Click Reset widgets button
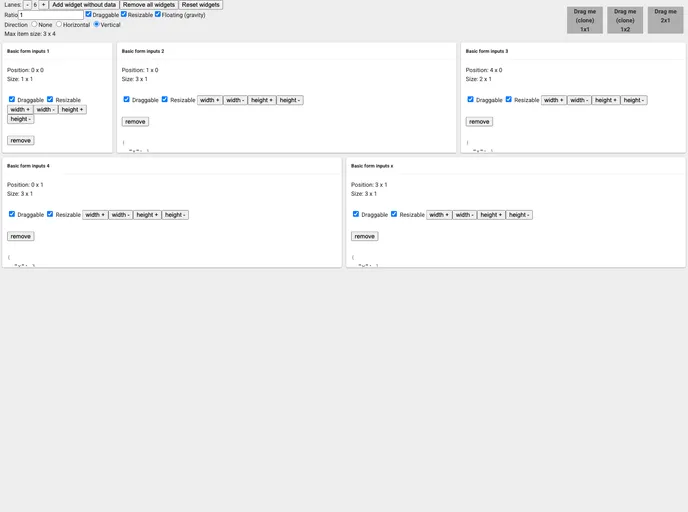 pyautogui.click(x=201, y=5)
